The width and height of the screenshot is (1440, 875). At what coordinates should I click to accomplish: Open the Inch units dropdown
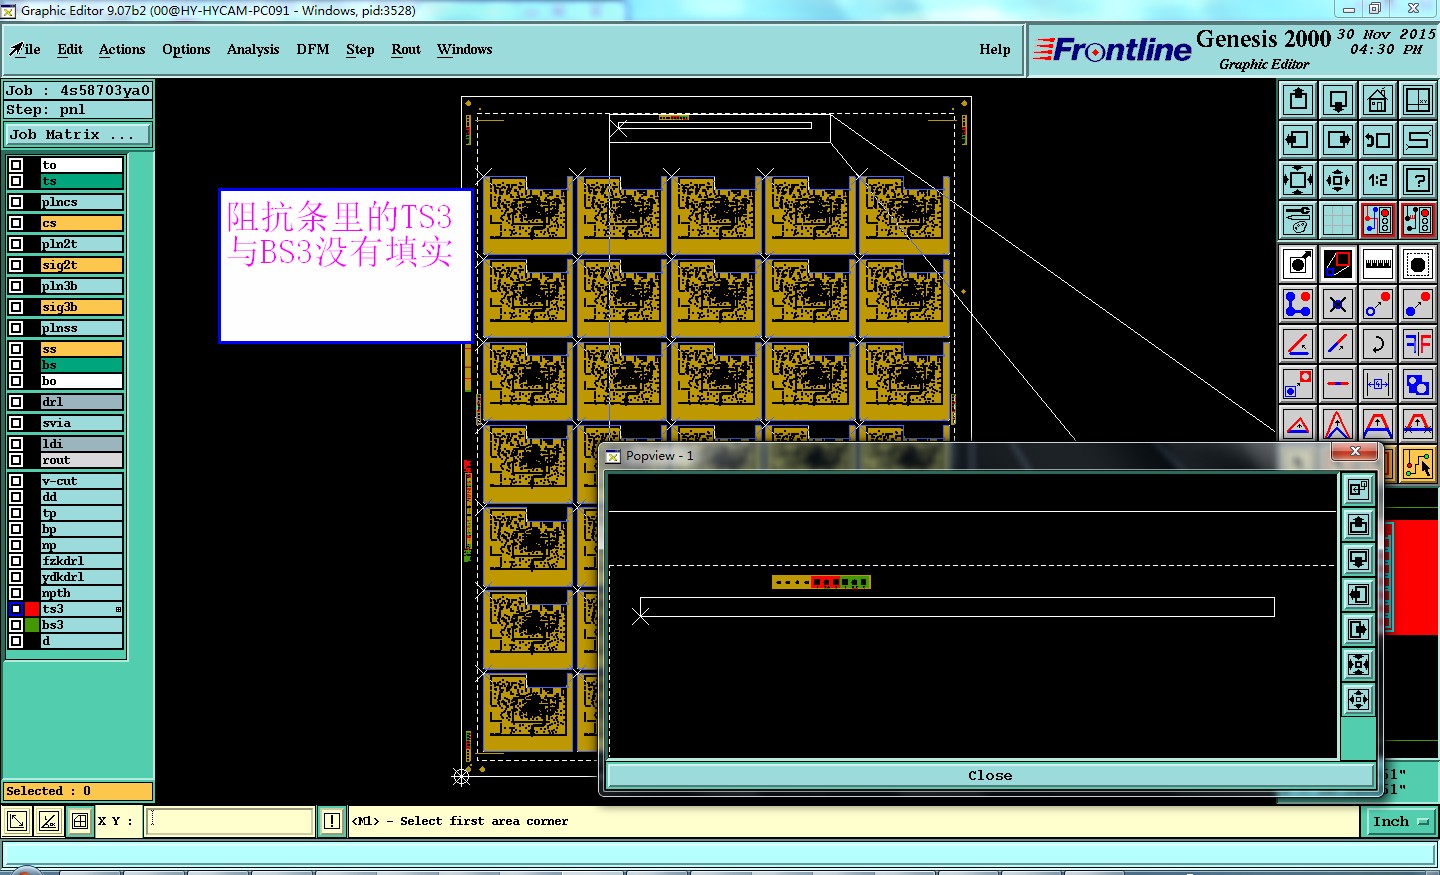[x=1400, y=821]
